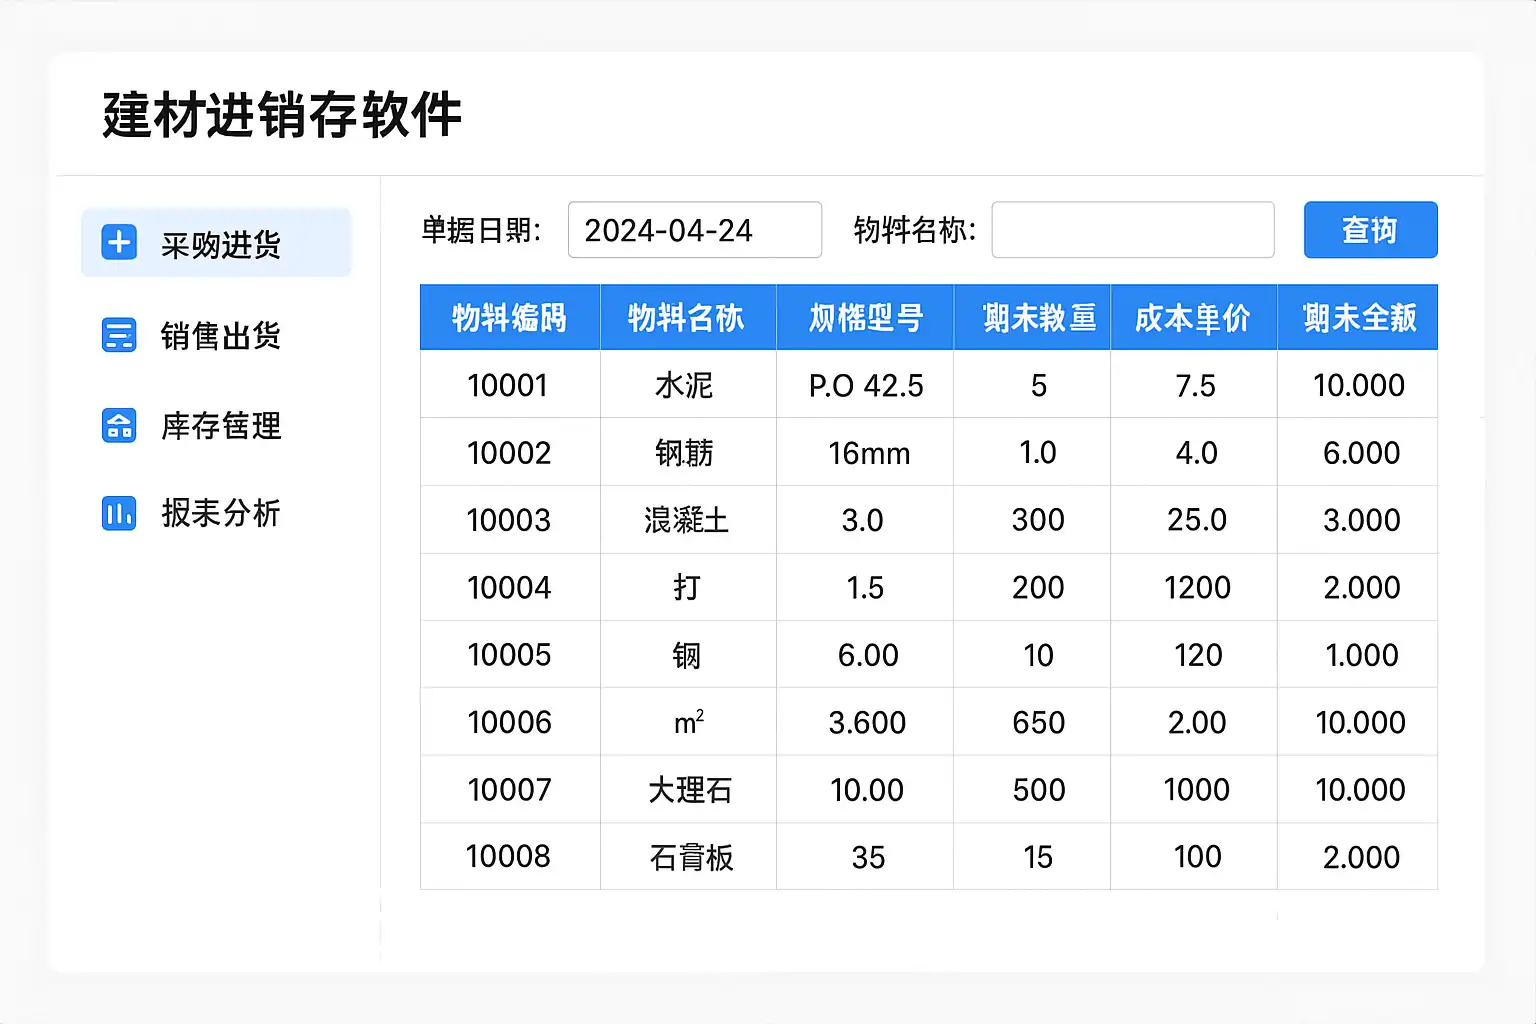Click the plus icon beside 采购进货

119,242
